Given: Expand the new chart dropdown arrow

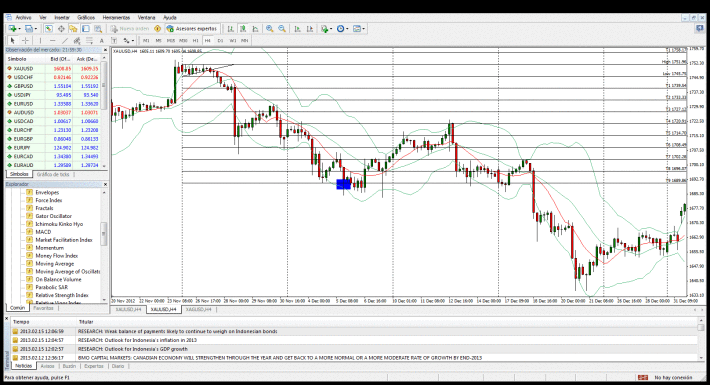Looking at the screenshot, I should (x=19, y=29).
